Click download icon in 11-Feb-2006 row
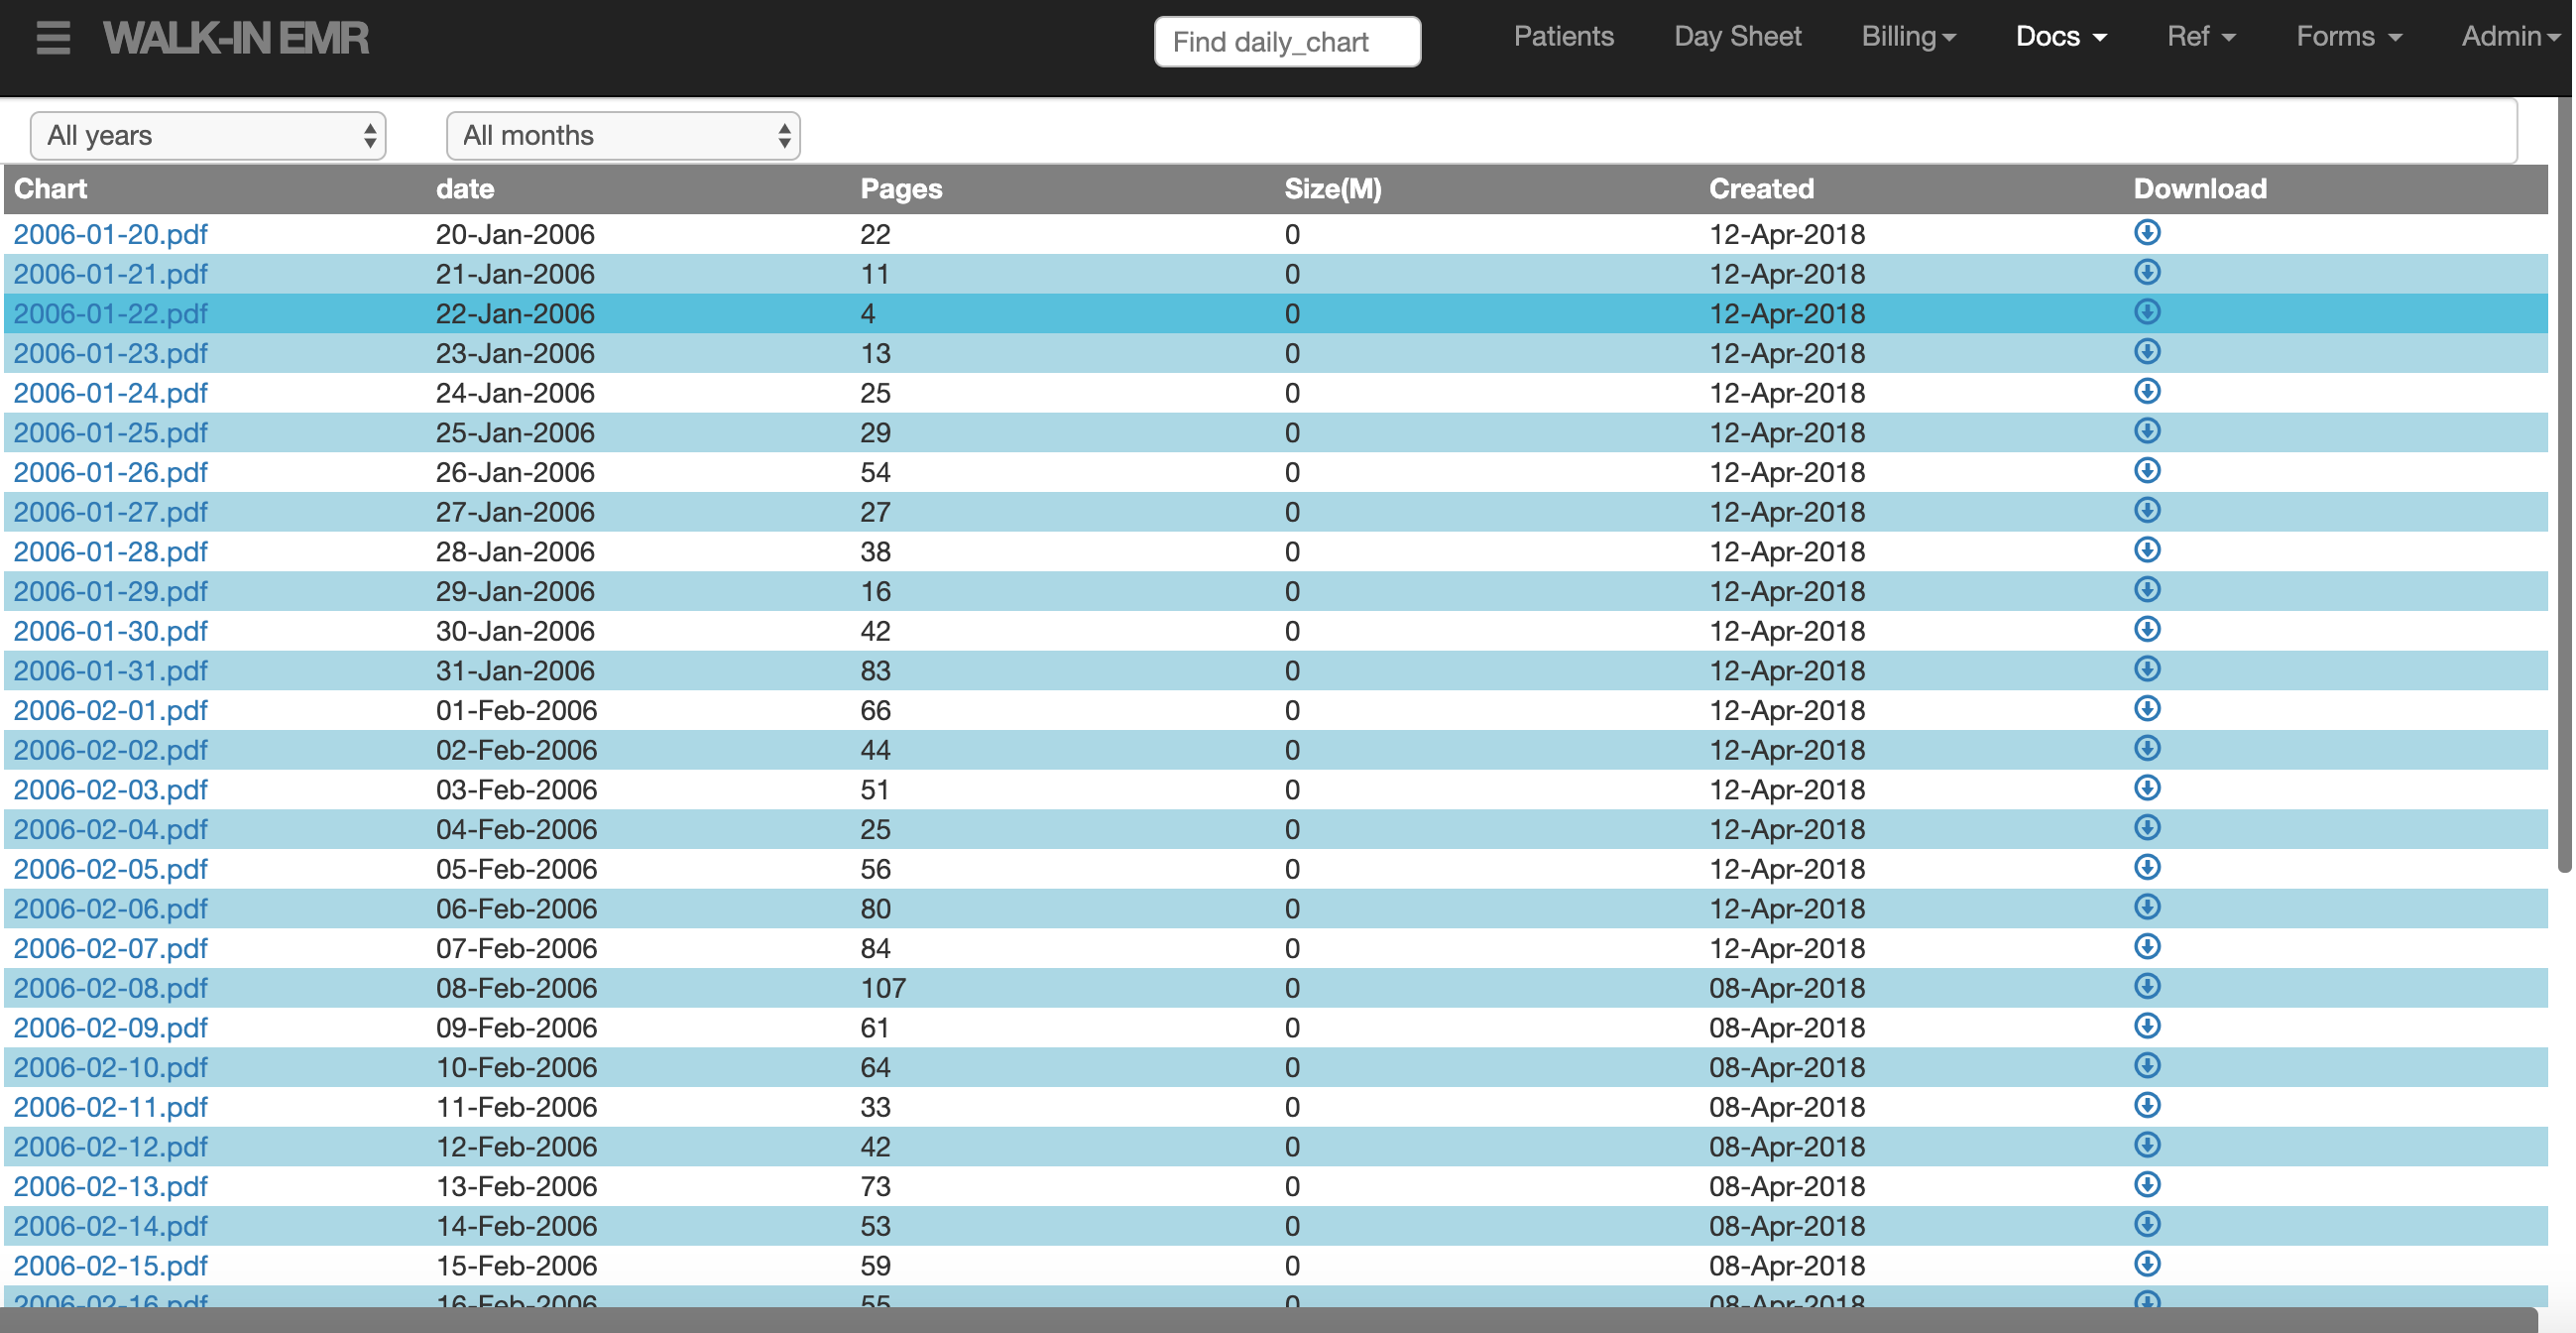Image resolution: width=2576 pixels, height=1333 pixels. [2146, 1105]
